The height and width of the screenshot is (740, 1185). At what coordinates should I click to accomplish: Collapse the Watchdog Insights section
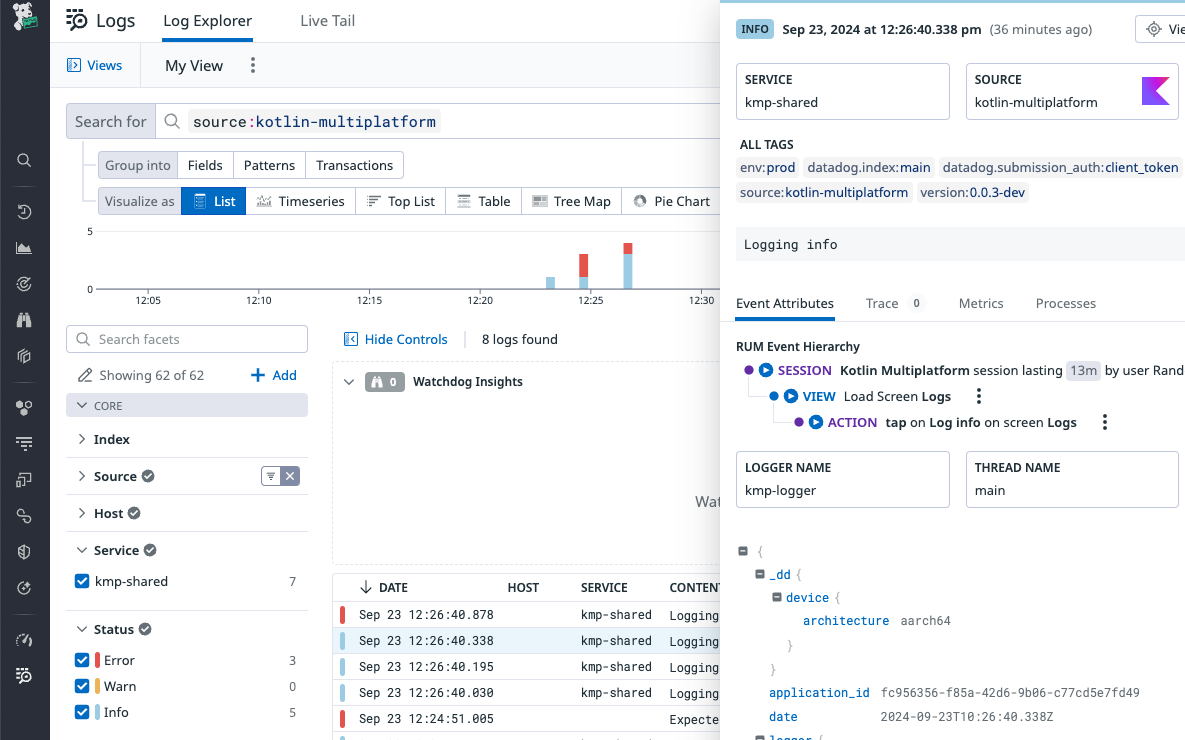click(x=349, y=381)
